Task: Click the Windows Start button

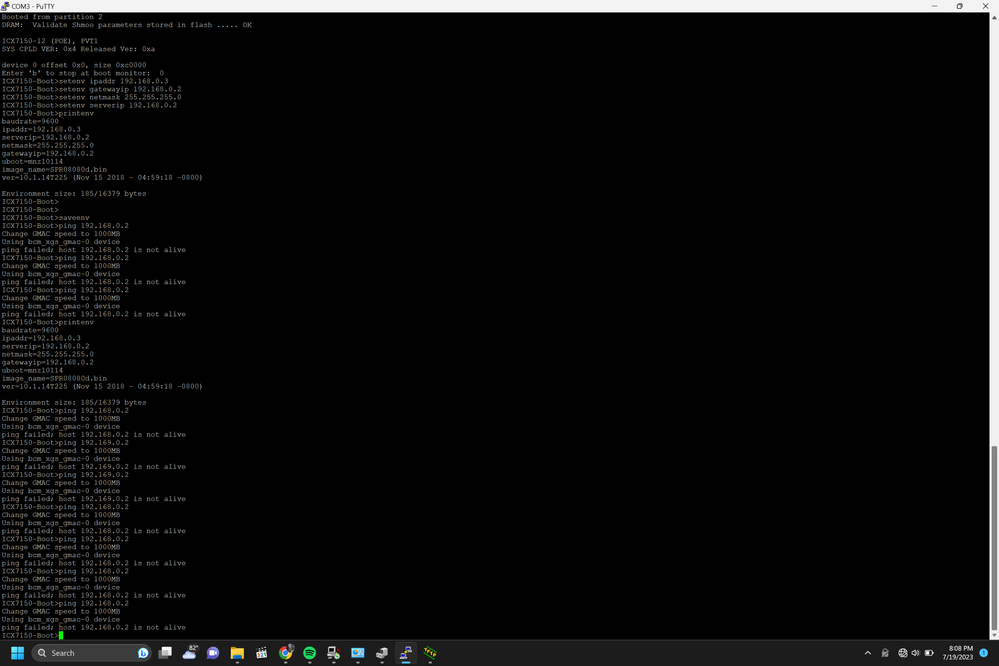Action: 15,653
